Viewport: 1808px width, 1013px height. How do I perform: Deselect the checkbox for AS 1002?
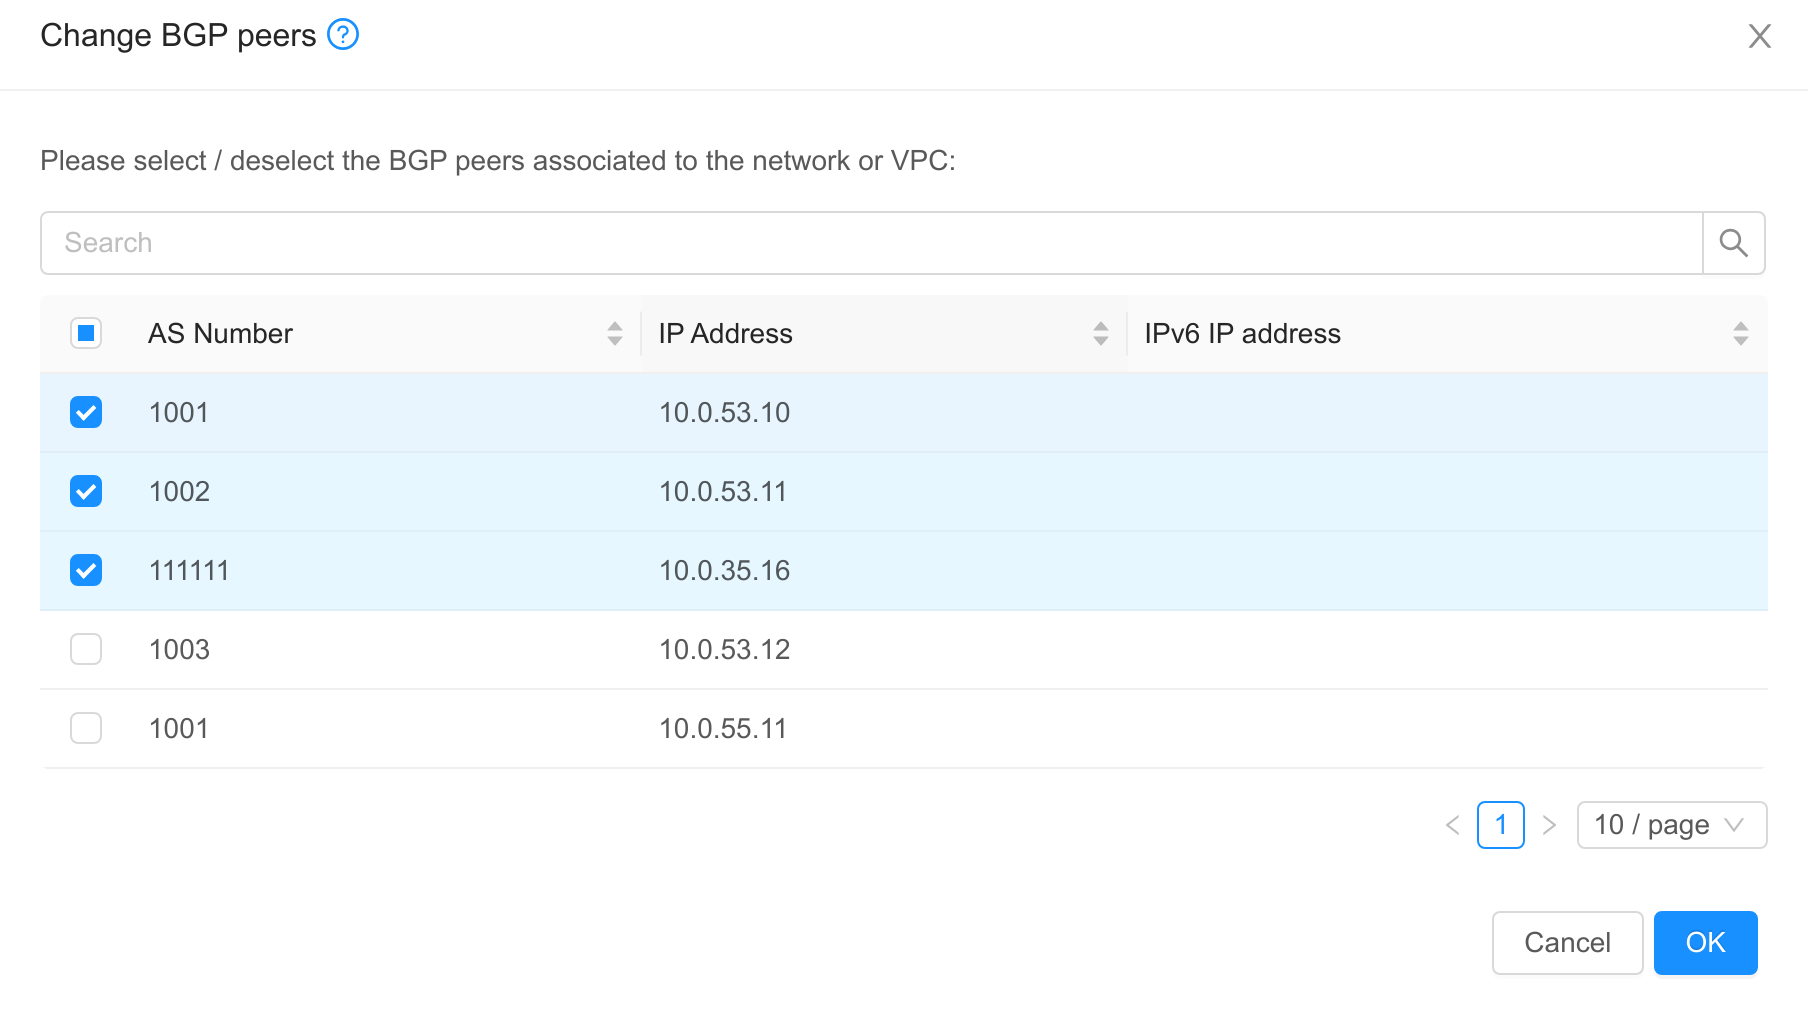tap(86, 491)
